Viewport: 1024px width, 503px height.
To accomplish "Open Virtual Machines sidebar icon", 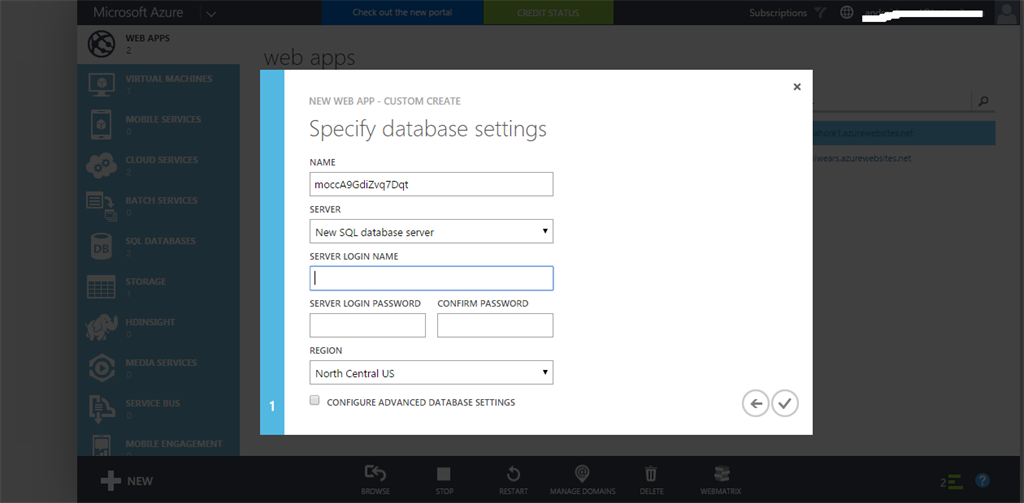I will click(x=101, y=85).
